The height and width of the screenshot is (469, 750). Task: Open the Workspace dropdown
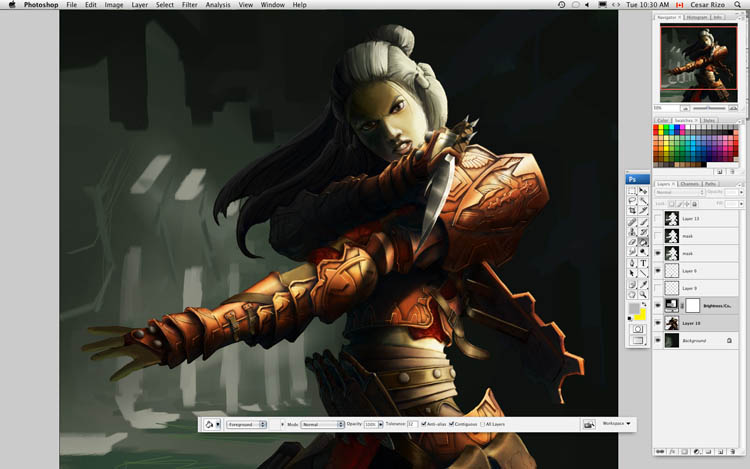(616, 424)
